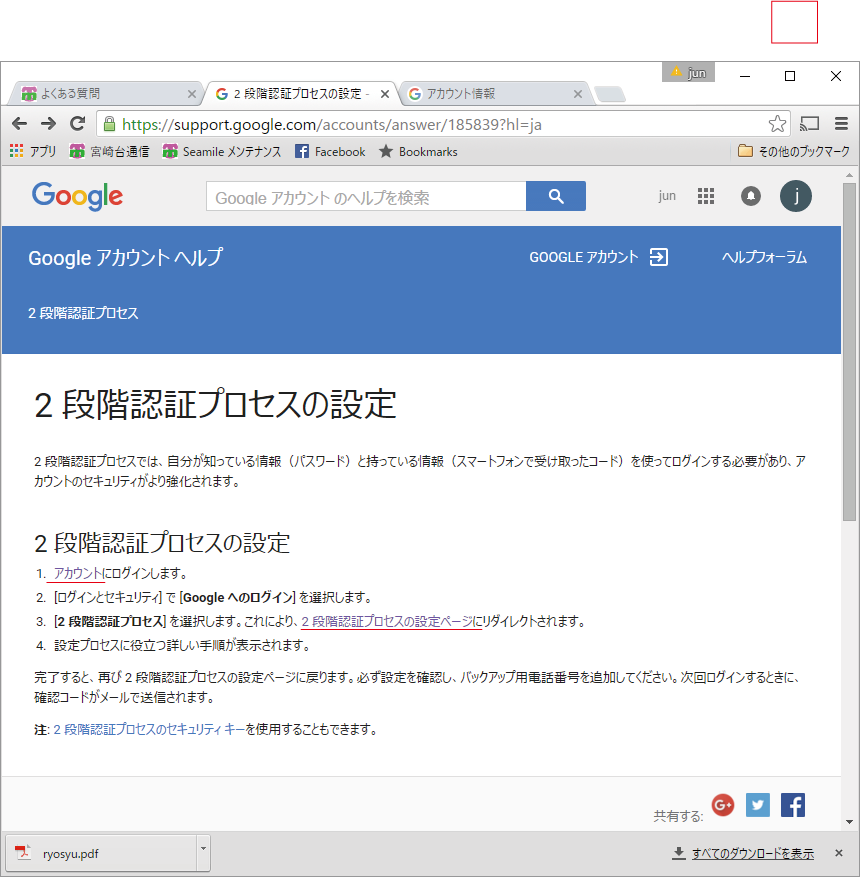Open the 宮崎台通信 bookmark

[109, 151]
